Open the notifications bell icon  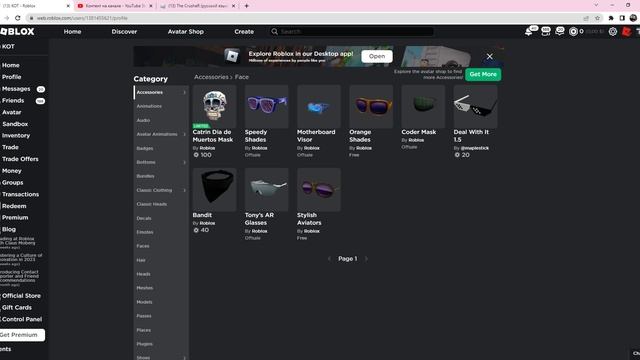coord(529,32)
